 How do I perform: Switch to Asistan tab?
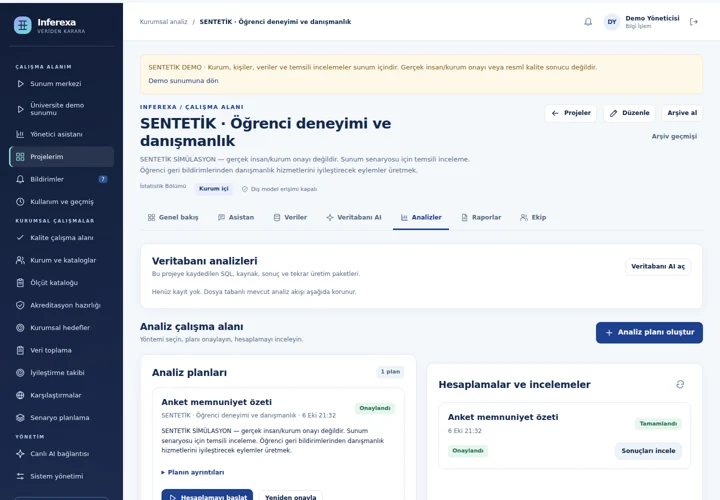coord(236,217)
